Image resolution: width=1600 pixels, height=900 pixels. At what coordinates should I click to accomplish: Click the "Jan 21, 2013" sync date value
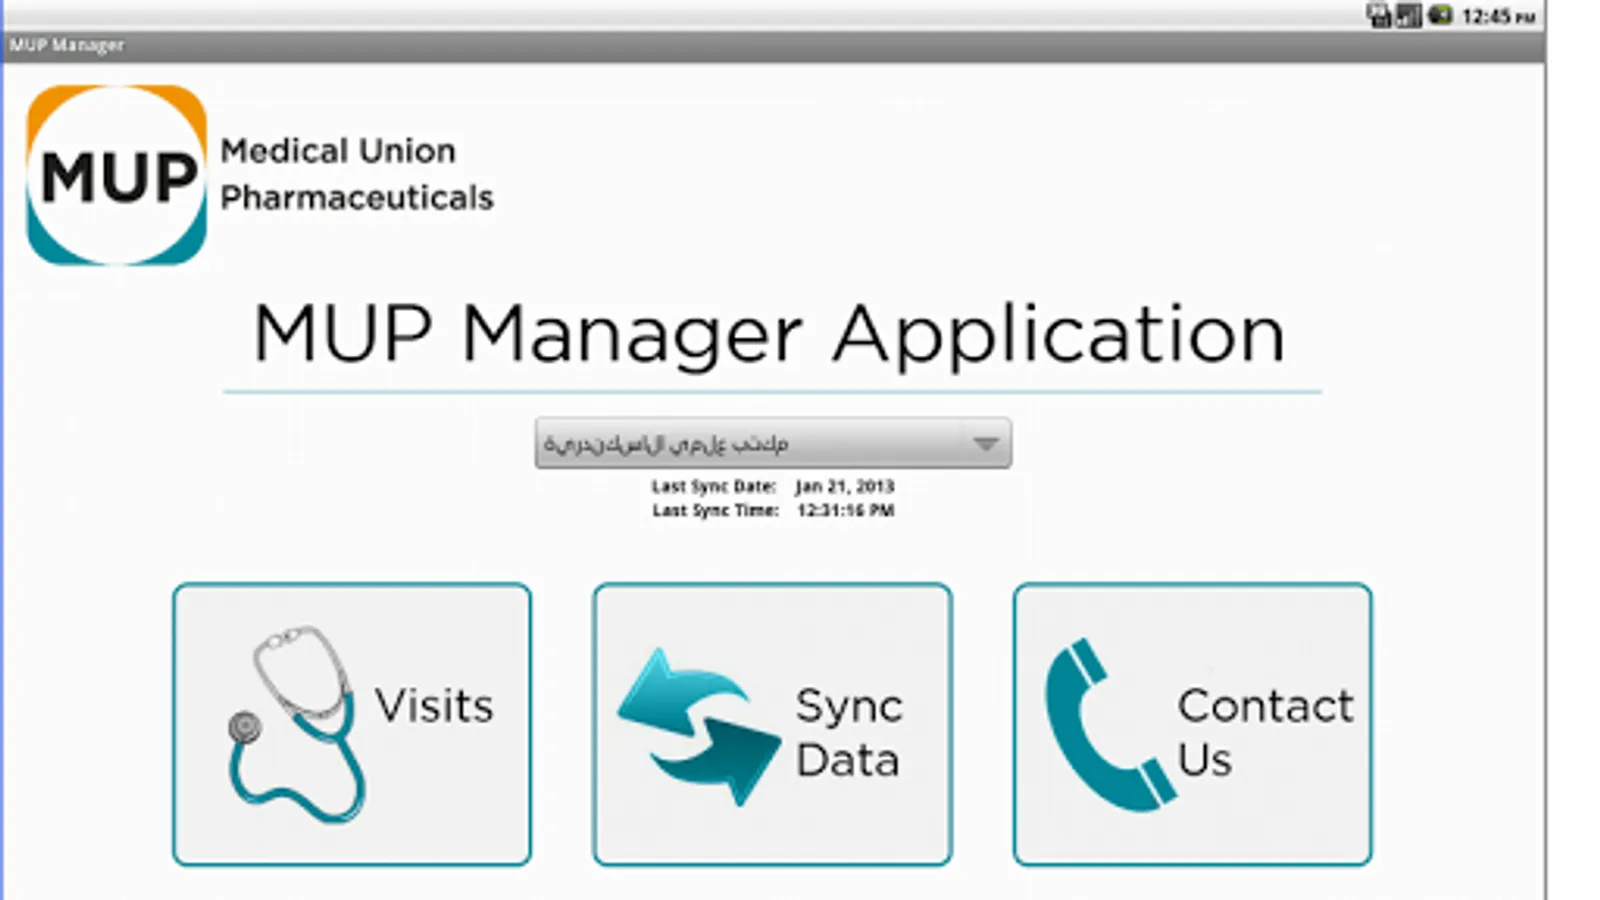pos(845,486)
